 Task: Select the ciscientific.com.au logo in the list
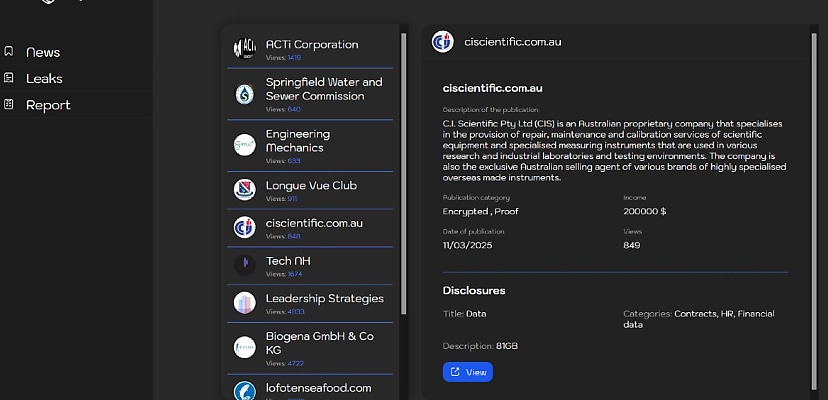coord(244,227)
